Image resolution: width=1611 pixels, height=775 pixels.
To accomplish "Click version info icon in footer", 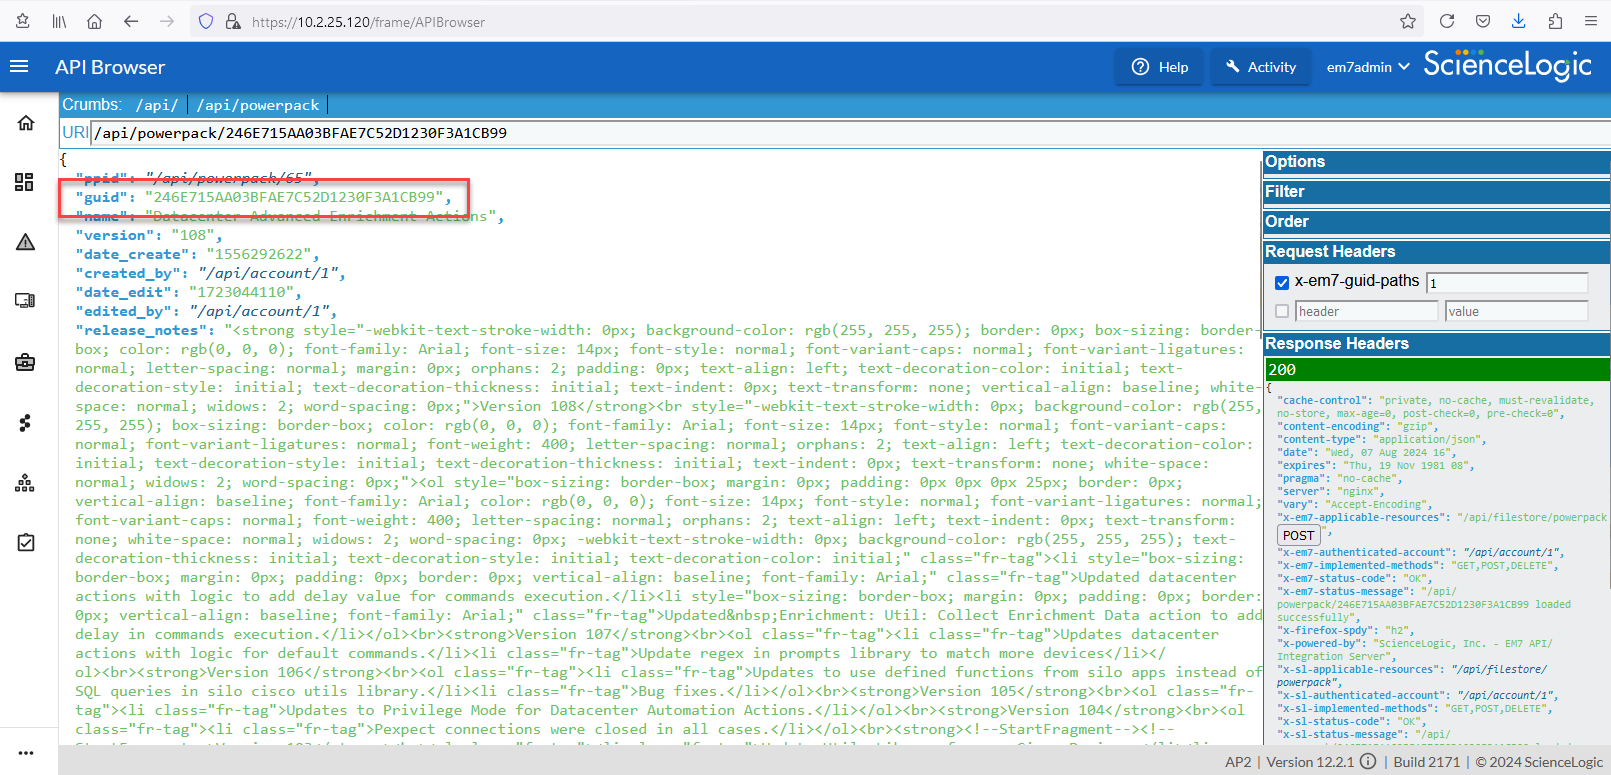I will 1368,762.
